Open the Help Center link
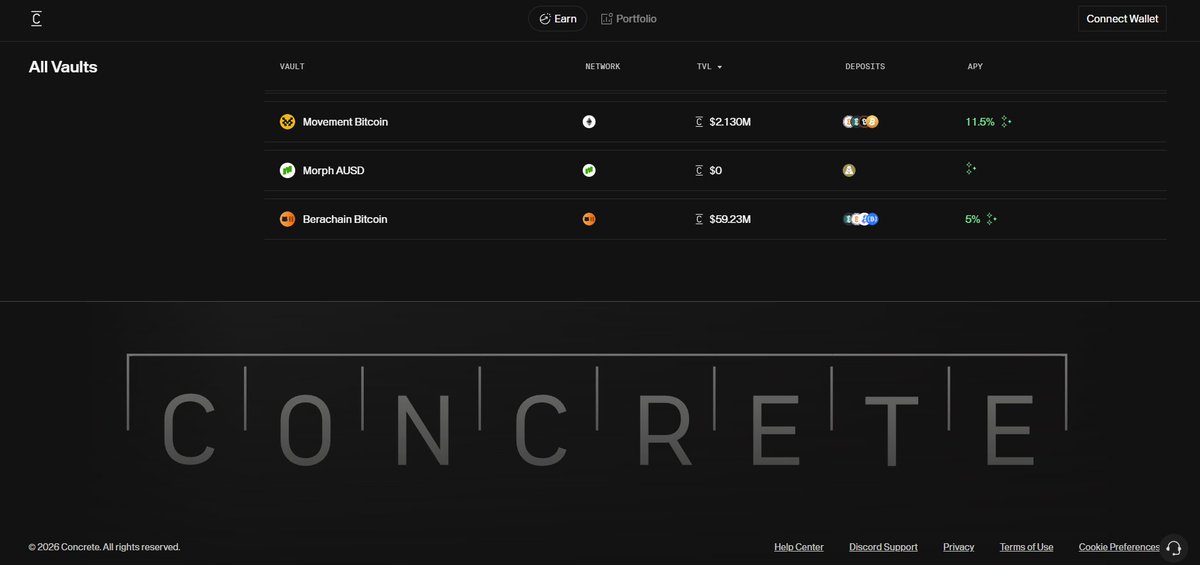Image resolution: width=1200 pixels, height=565 pixels. (x=799, y=547)
